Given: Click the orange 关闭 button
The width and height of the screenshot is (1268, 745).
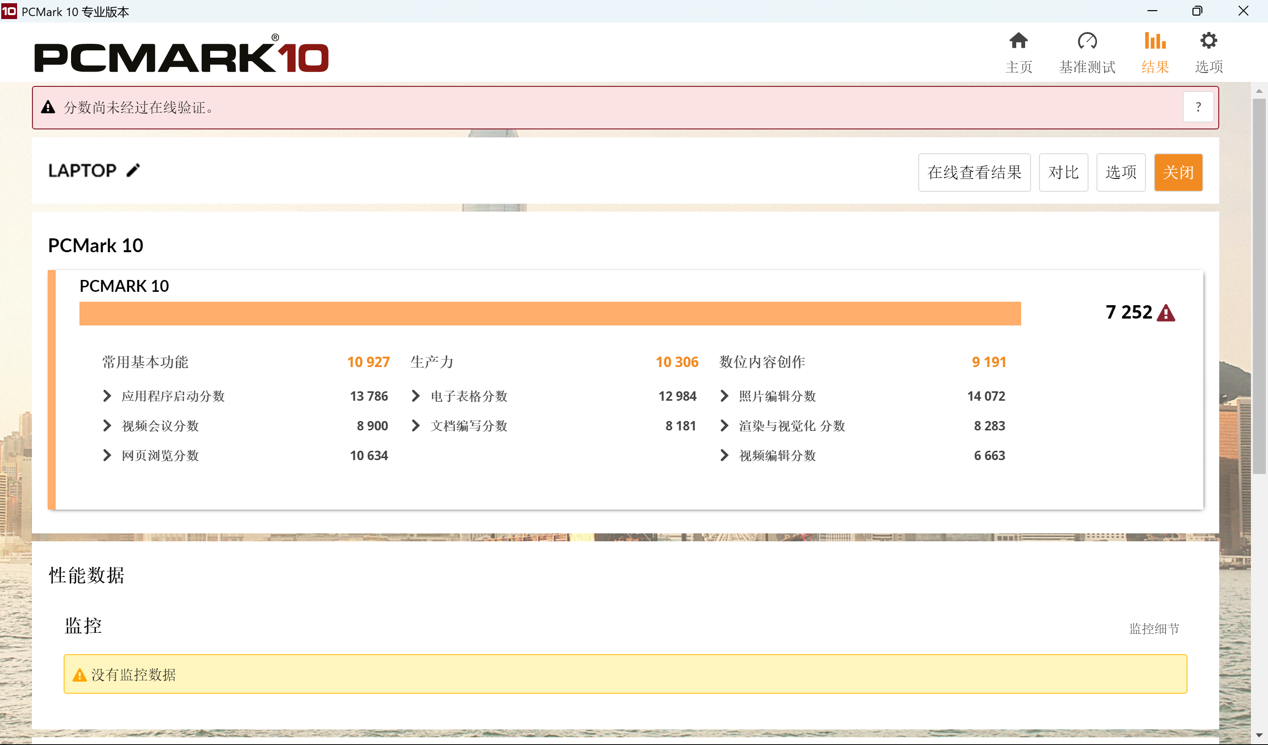Looking at the screenshot, I should (1178, 173).
